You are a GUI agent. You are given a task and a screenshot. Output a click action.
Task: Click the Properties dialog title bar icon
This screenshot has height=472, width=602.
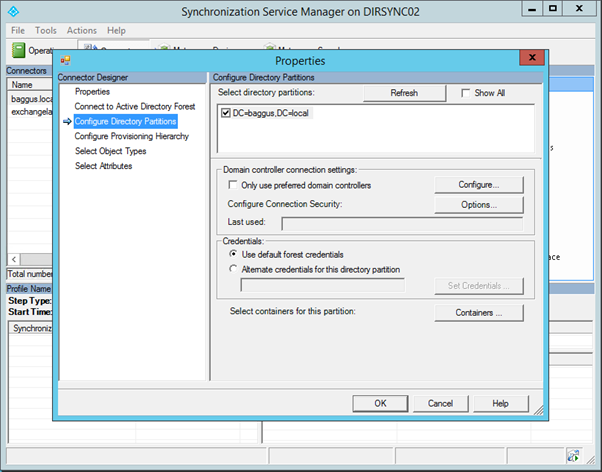point(66,60)
